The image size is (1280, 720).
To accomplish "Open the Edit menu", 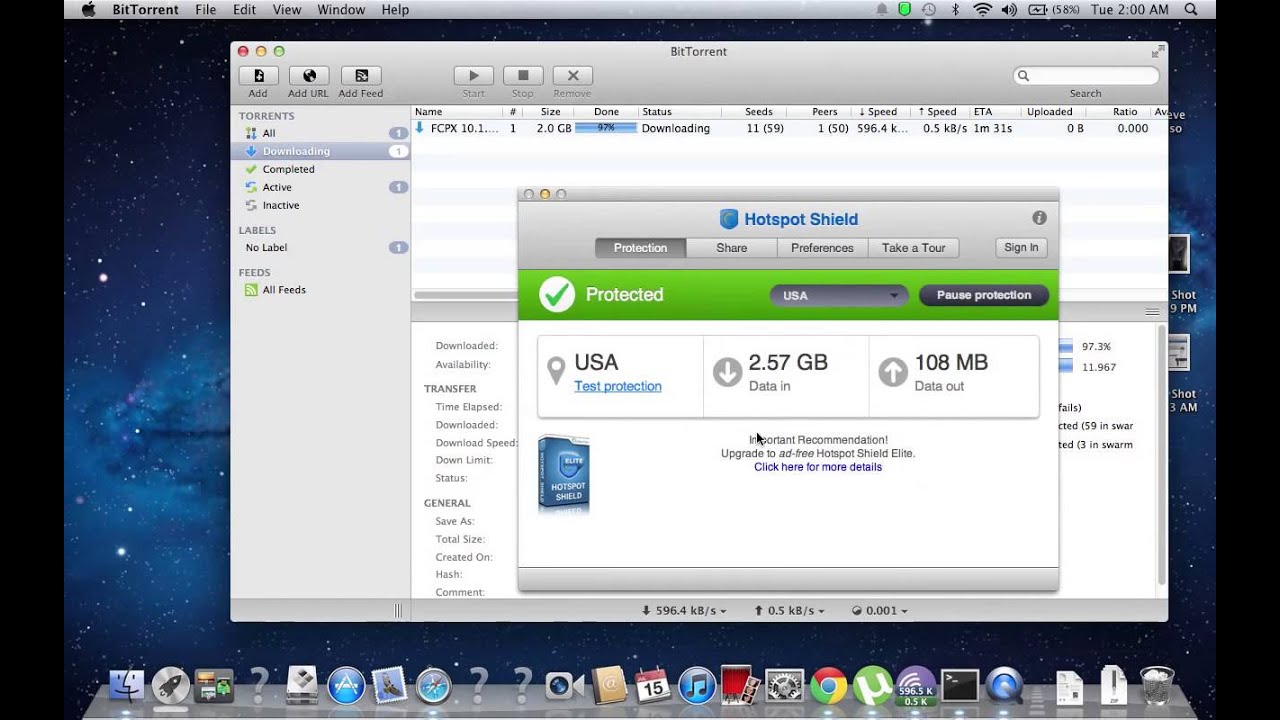I will (244, 10).
